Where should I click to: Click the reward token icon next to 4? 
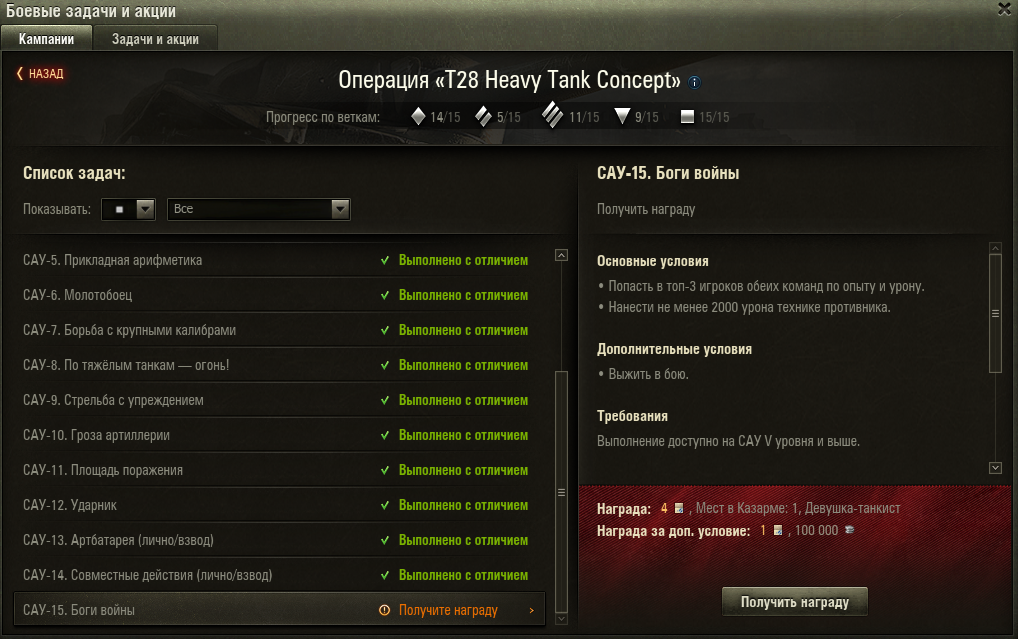679,508
